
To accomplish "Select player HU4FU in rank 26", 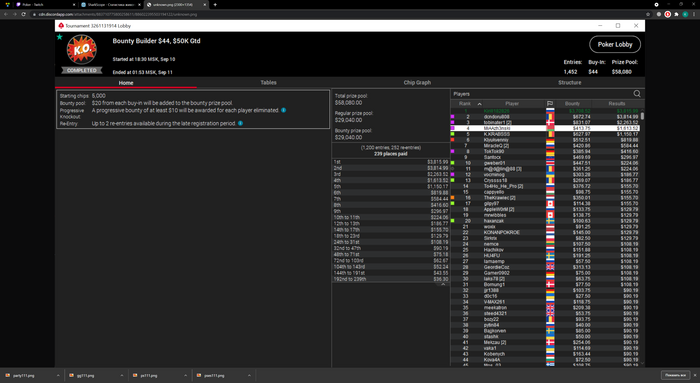I will pyautogui.click(x=545, y=256).
